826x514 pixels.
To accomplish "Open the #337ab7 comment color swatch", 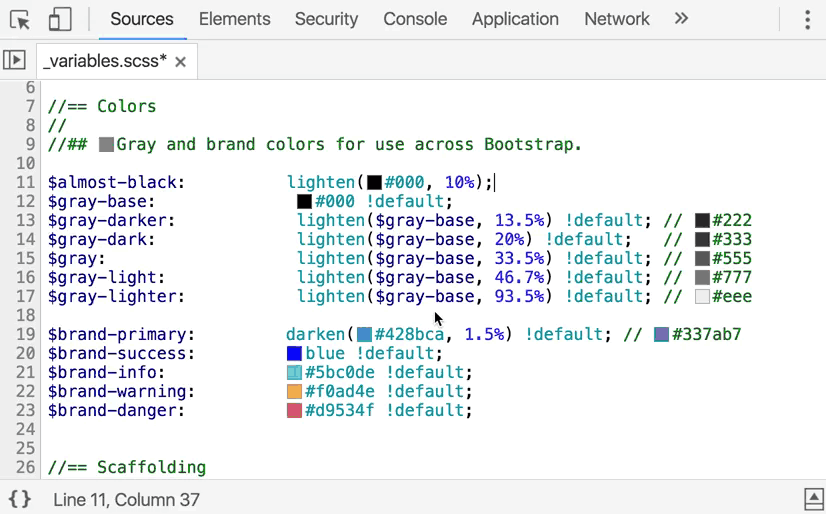I will [x=661, y=334].
